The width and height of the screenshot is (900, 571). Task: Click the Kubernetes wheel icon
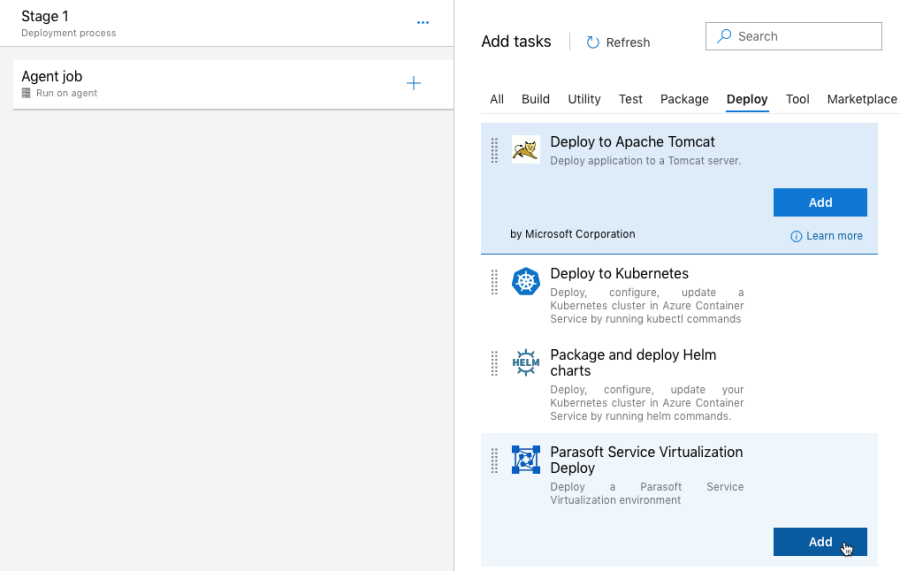pyautogui.click(x=526, y=281)
